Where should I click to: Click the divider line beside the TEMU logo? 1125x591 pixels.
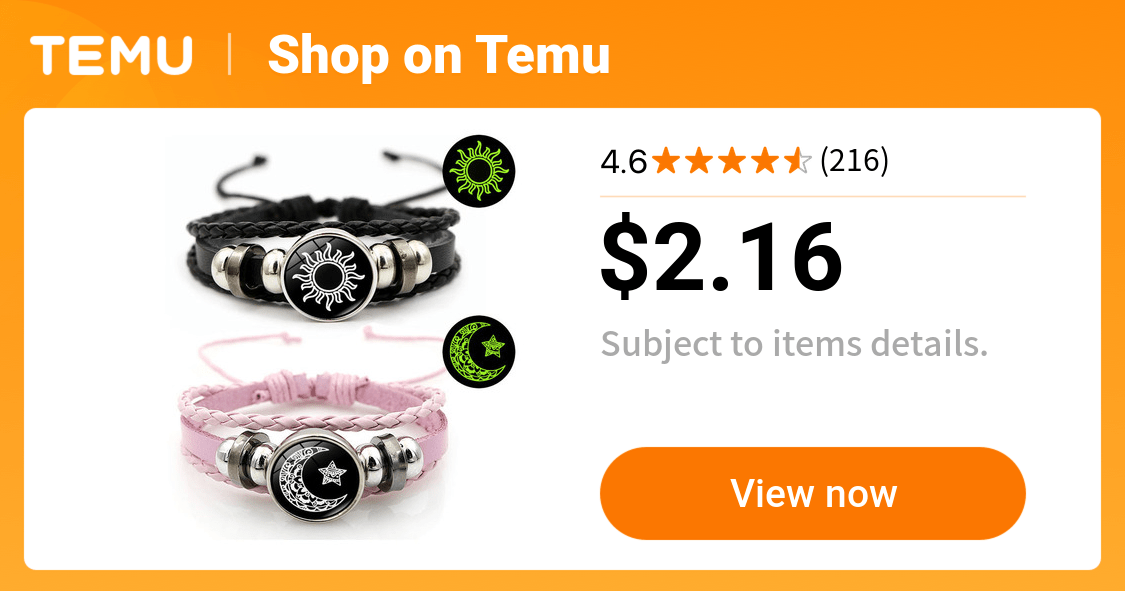pos(230,55)
